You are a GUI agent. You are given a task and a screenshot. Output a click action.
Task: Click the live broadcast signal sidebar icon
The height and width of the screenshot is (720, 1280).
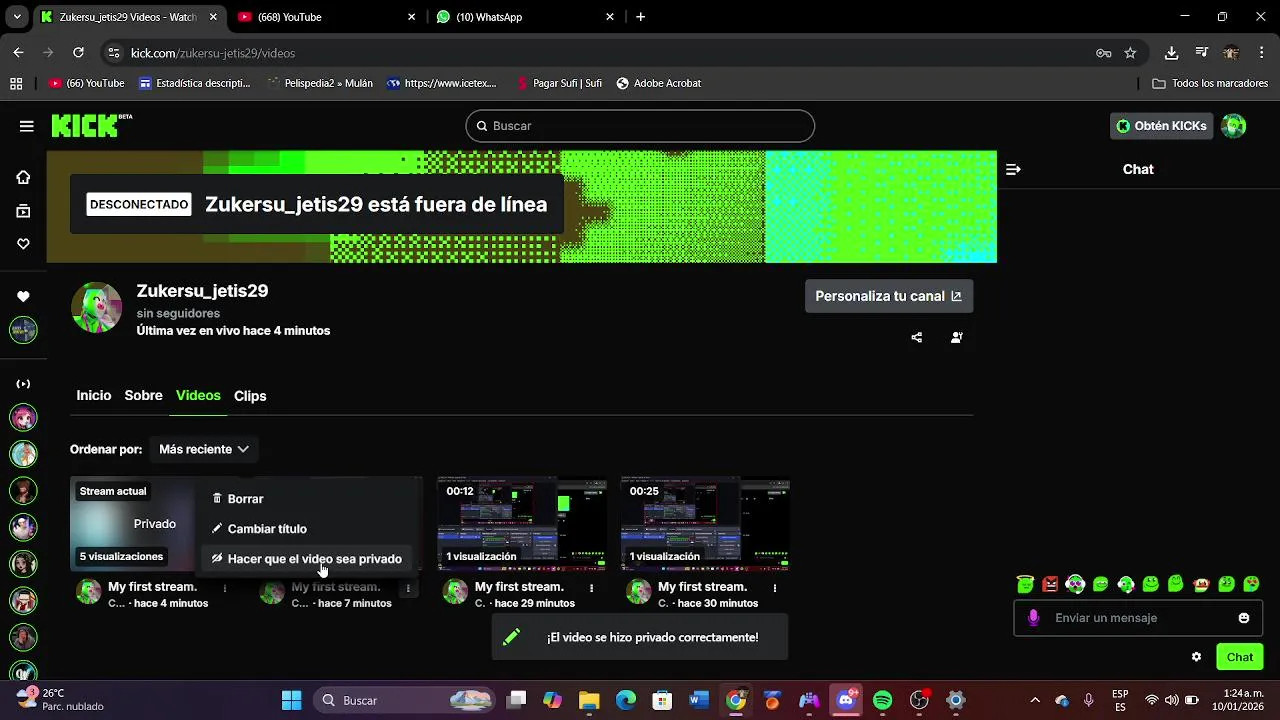[x=23, y=384]
